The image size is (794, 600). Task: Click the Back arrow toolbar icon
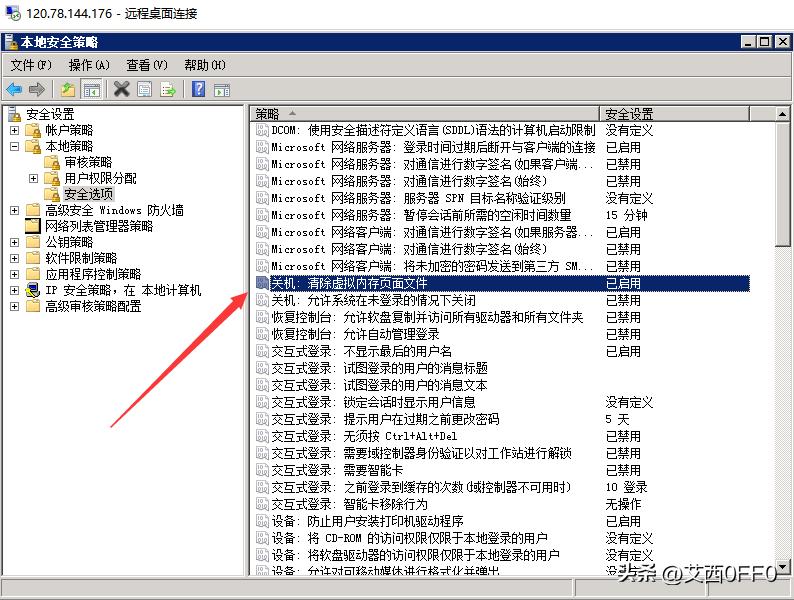point(14,90)
